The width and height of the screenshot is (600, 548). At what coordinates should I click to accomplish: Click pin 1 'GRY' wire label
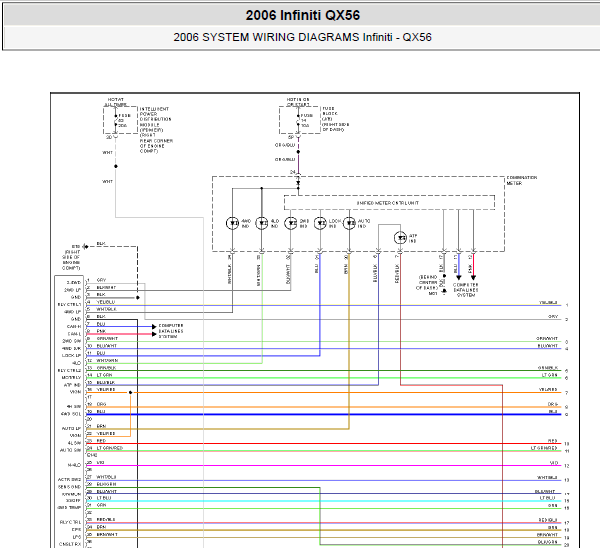click(x=101, y=280)
